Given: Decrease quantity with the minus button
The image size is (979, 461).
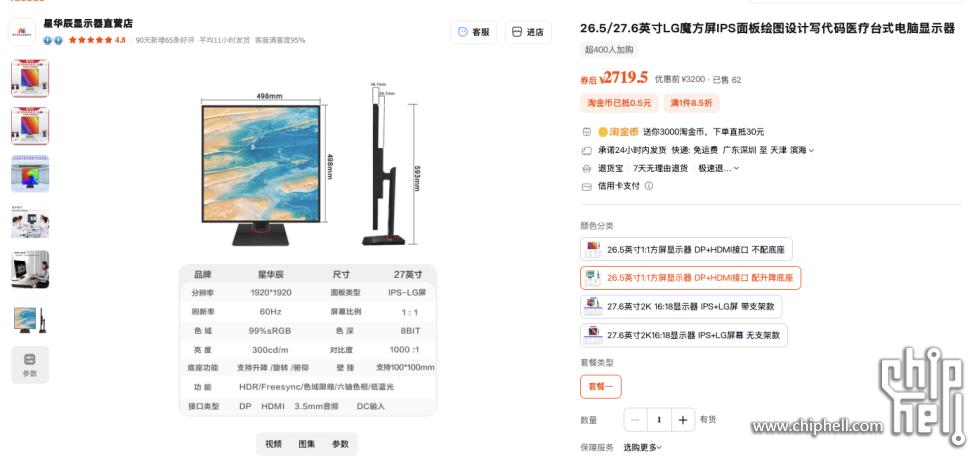Looking at the screenshot, I should [x=635, y=420].
